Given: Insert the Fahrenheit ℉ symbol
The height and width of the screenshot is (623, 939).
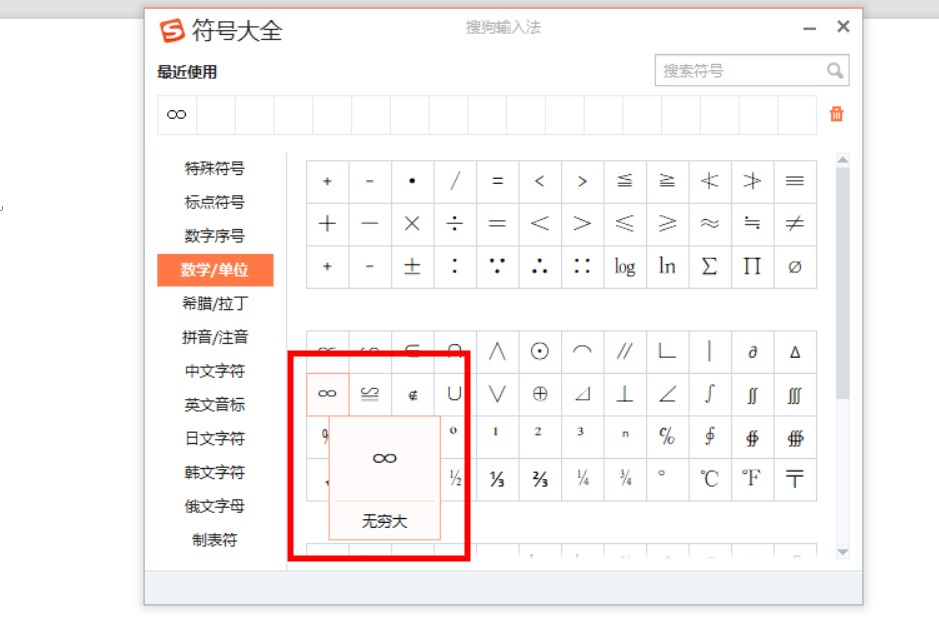Looking at the screenshot, I should coord(752,479).
